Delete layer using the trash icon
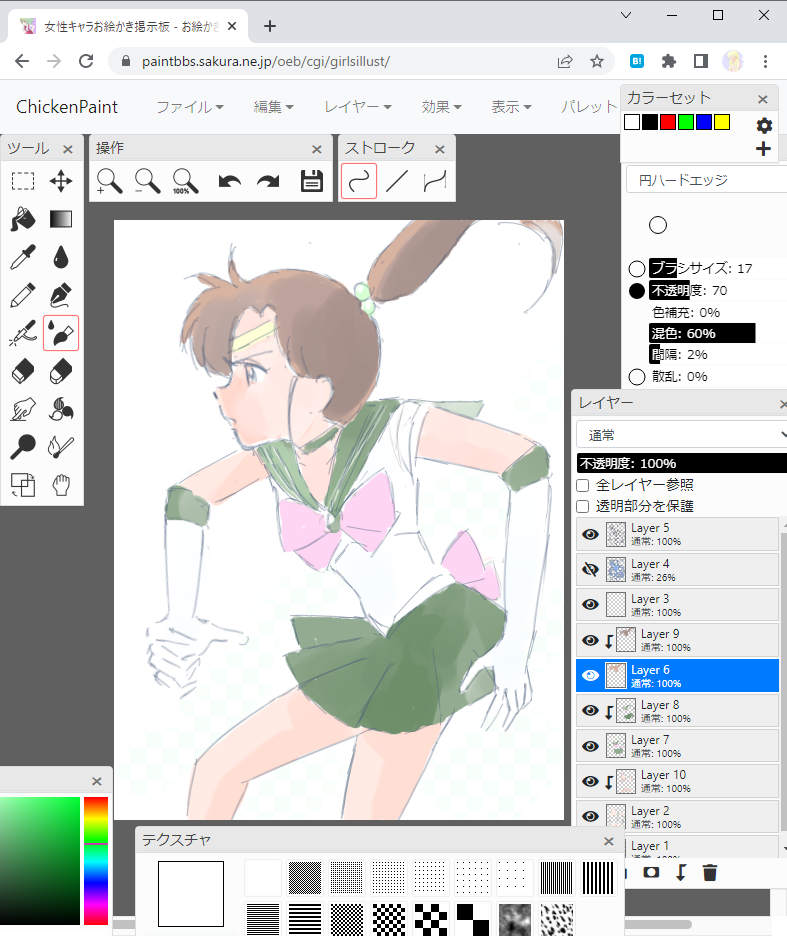787x936 pixels. pyautogui.click(x=709, y=873)
